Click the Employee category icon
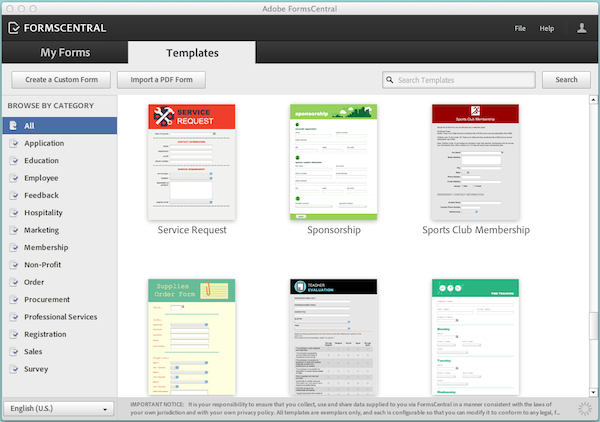The image size is (600, 422). pos(14,178)
